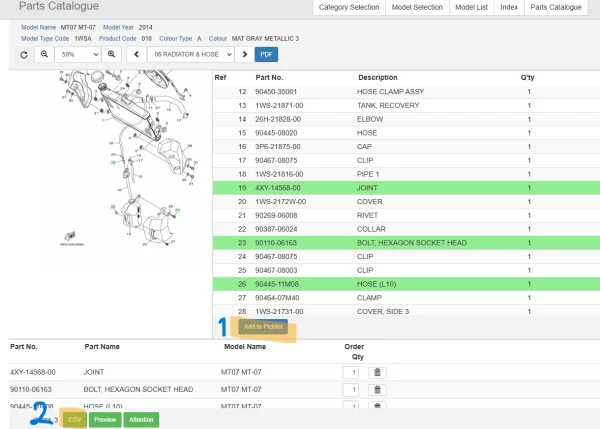
Task: Click the refresh diagram icon
Action: click(x=24, y=54)
